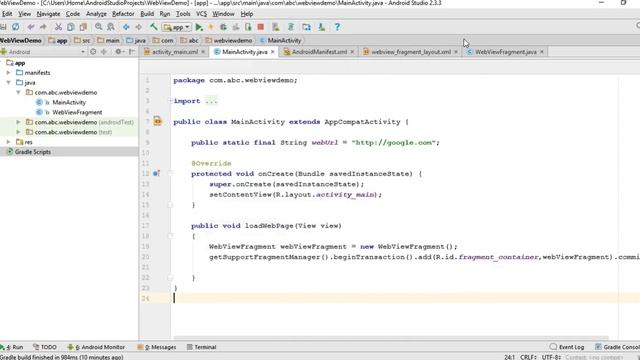Screen dimensions: 640x360
Task: Switch to the webview_fragment_layout.xml tab
Action: (x=411, y=52)
